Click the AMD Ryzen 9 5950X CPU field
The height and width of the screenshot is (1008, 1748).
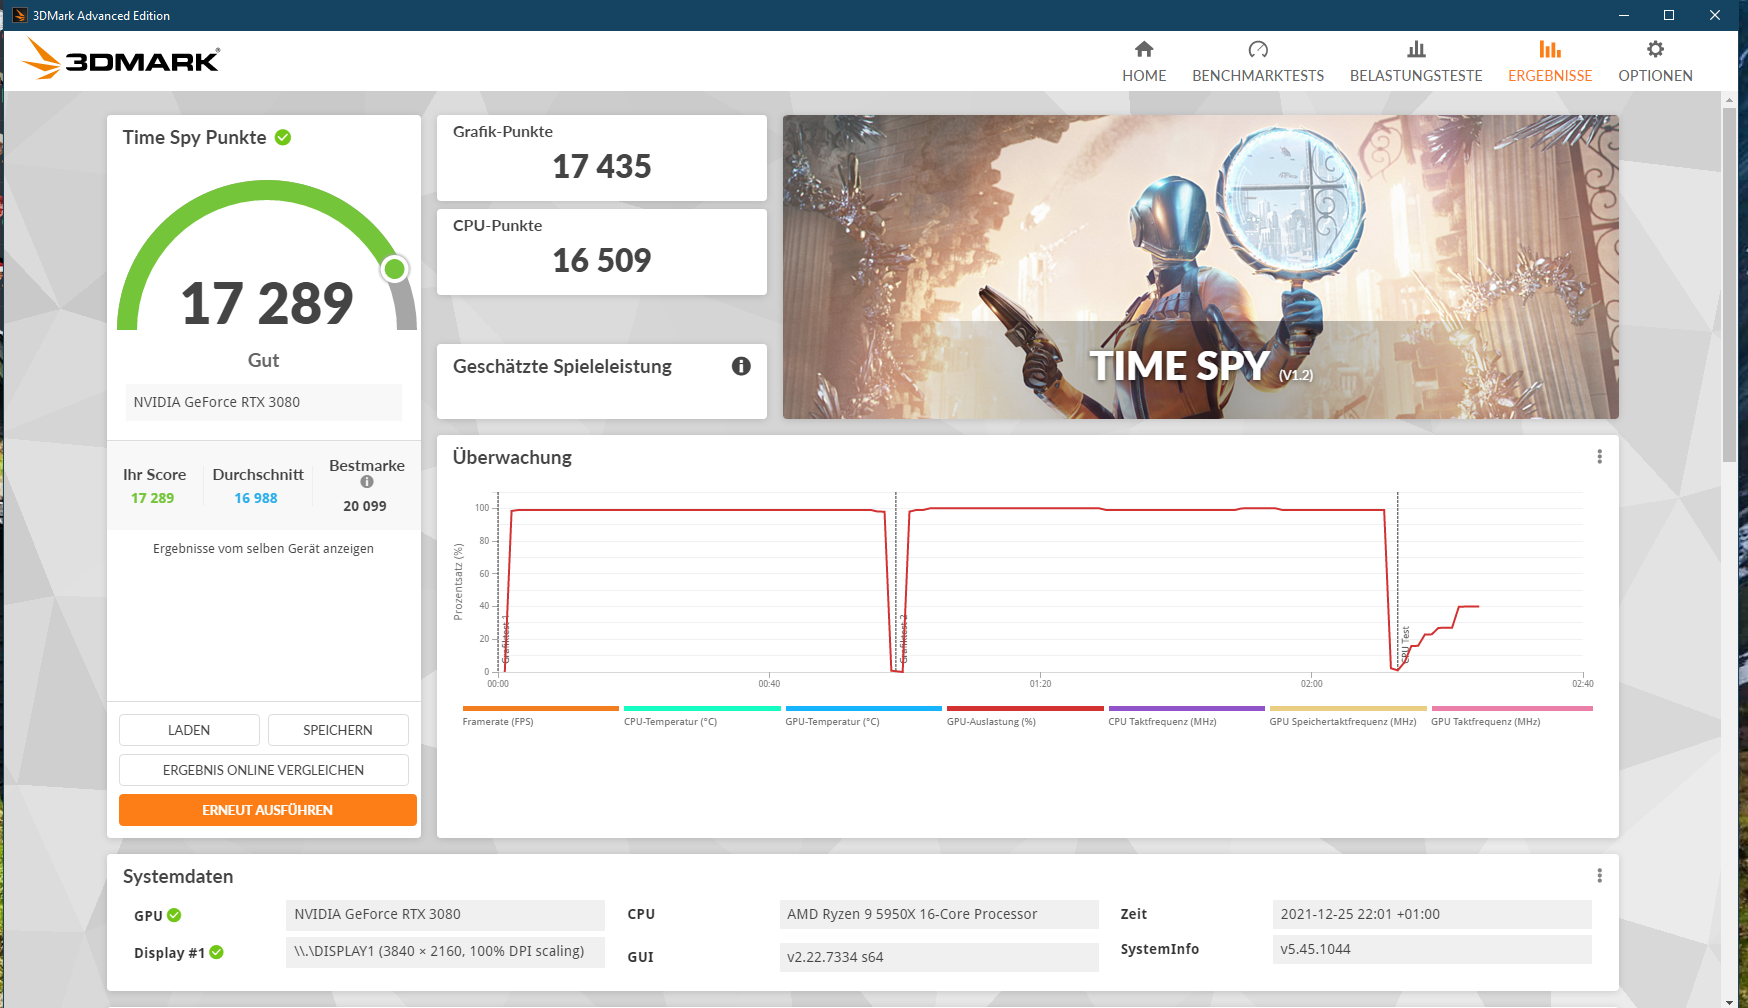[x=939, y=914]
